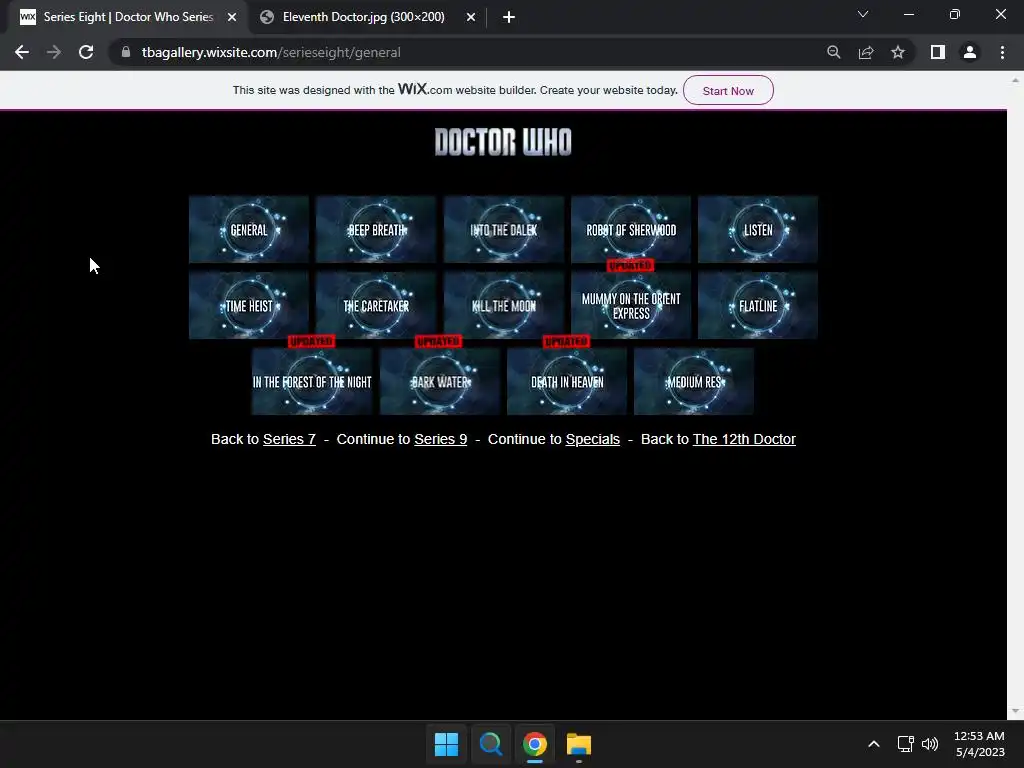The image size is (1024, 768).
Task: Open the Death in Heaven thumbnail
Action: [567, 381]
